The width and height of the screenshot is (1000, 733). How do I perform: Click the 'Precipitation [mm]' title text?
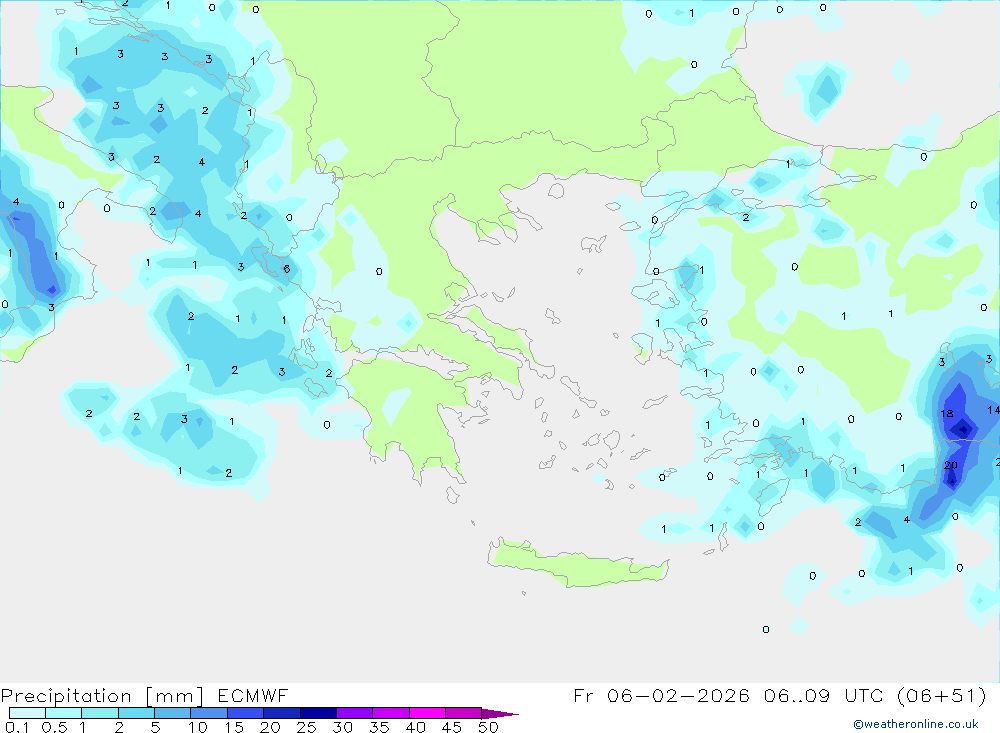tap(102, 696)
